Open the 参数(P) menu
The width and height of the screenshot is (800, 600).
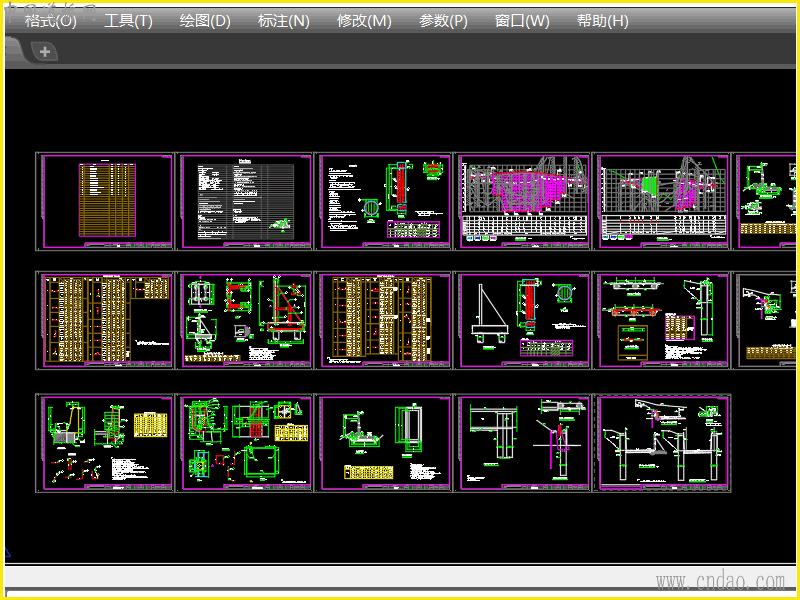[443, 21]
